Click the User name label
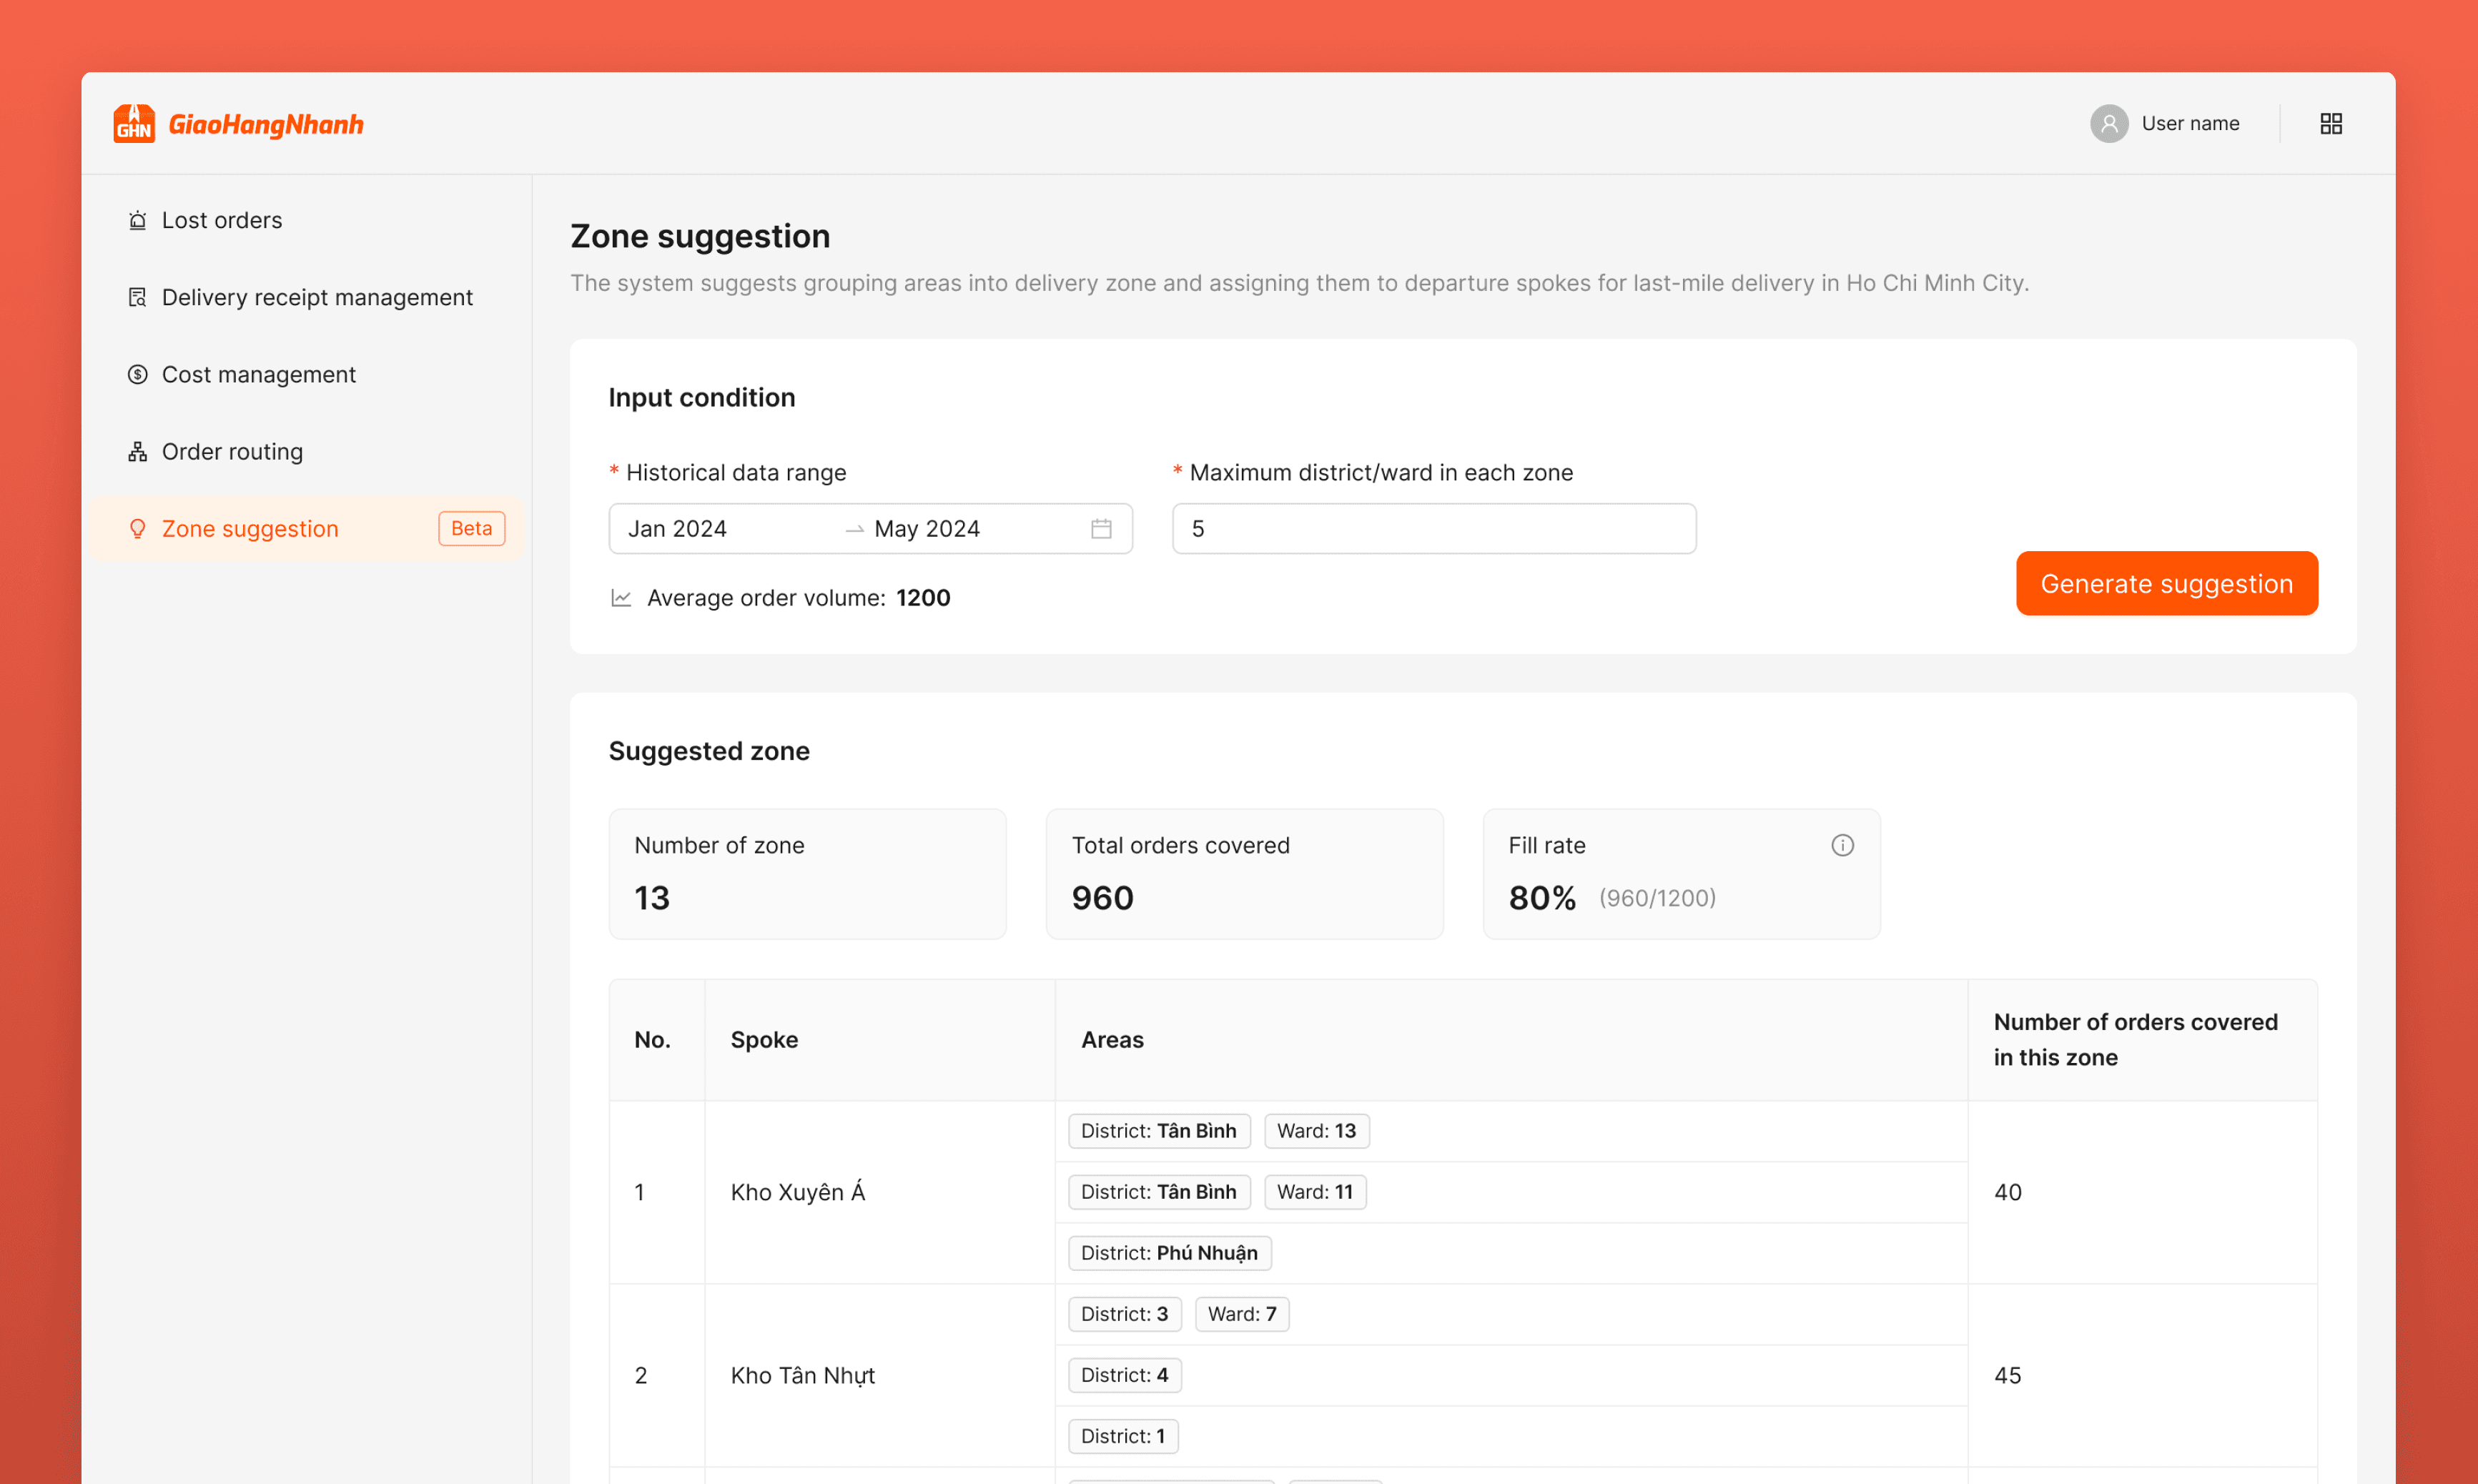The height and width of the screenshot is (1484, 2478). (2190, 124)
